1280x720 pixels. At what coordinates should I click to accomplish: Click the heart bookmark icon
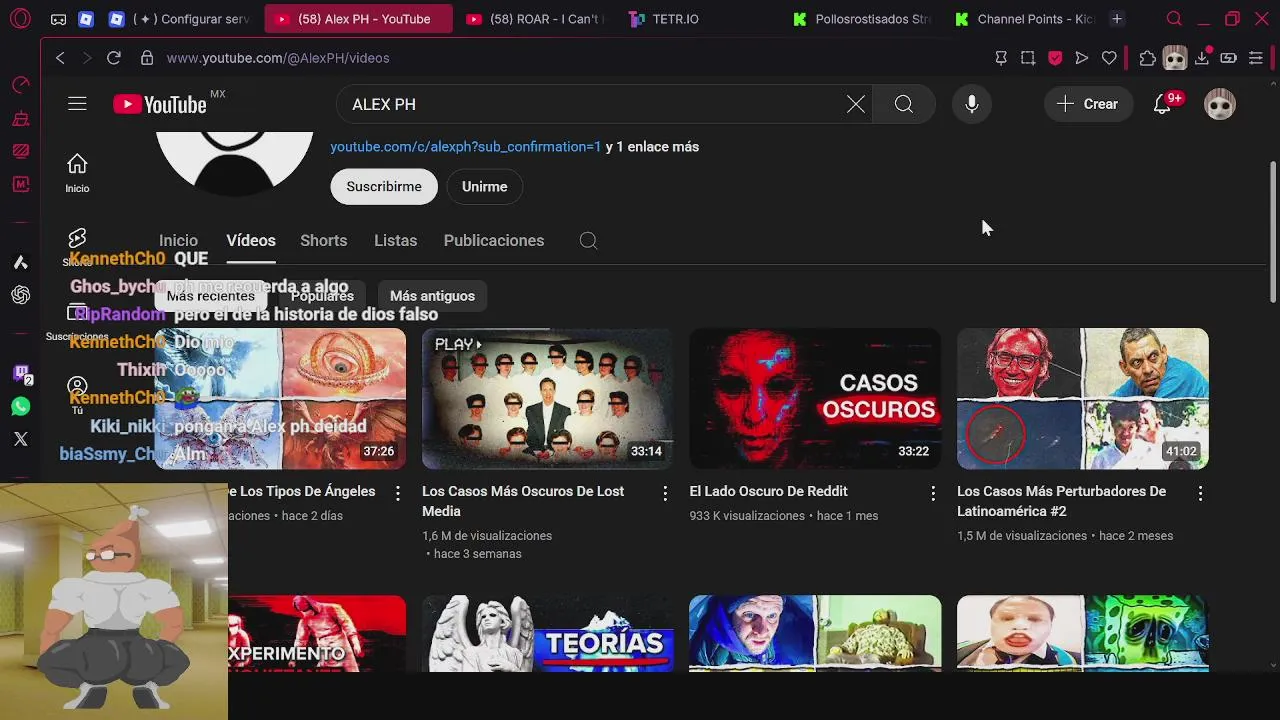(x=1109, y=58)
